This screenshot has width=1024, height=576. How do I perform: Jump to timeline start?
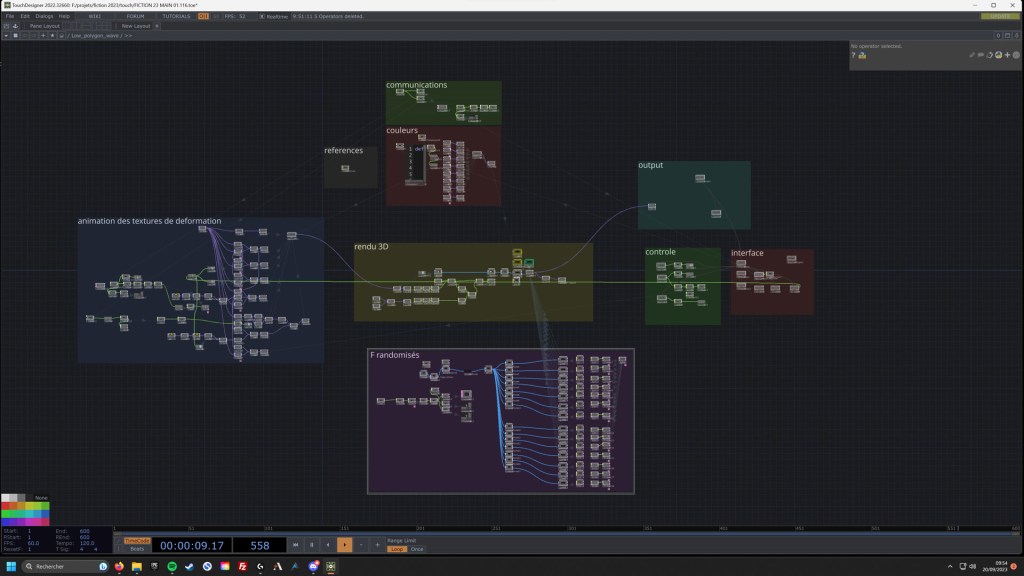coord(295,545)
